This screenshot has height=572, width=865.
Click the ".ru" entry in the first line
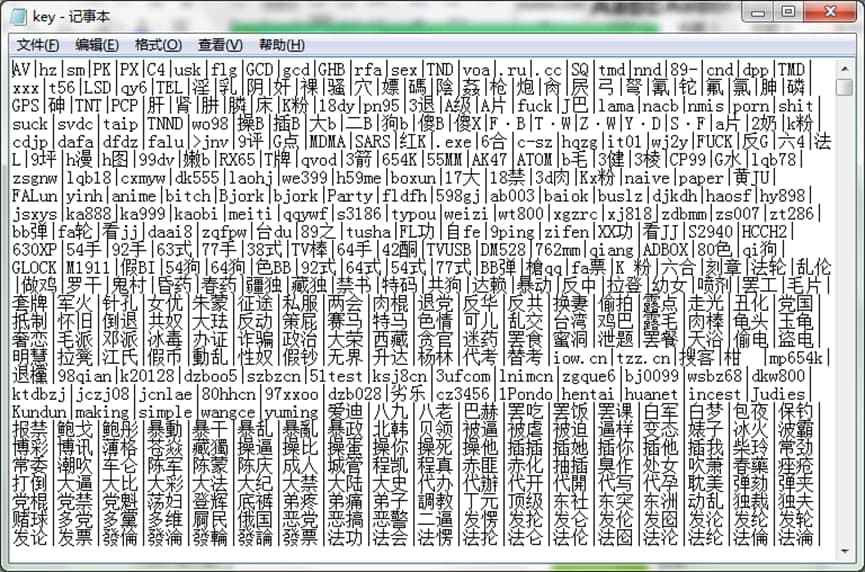coord(512,70)
